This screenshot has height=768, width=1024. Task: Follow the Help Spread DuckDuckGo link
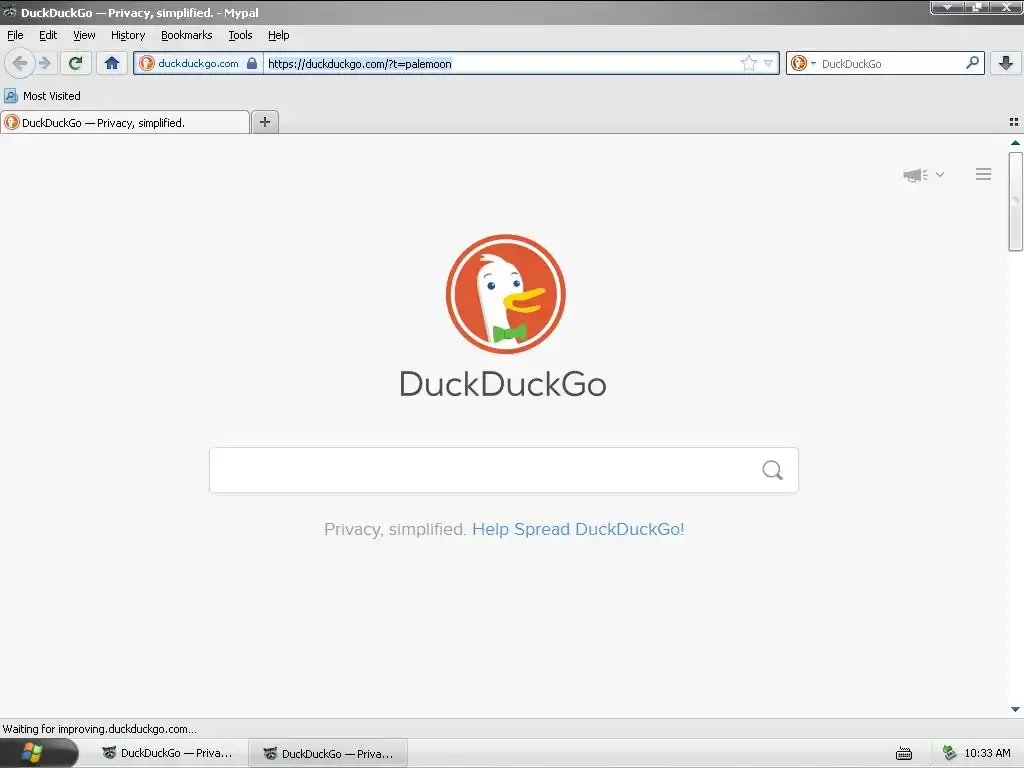(578, 529)
